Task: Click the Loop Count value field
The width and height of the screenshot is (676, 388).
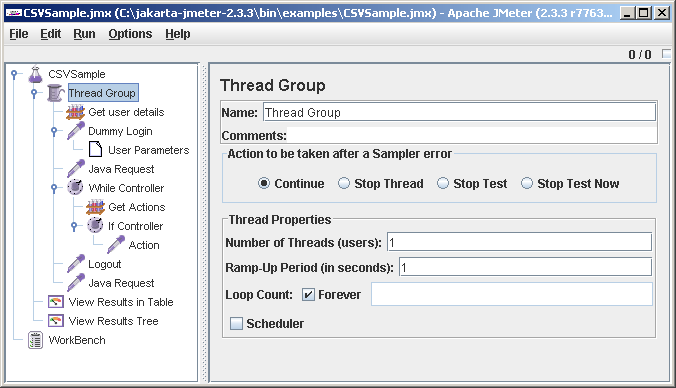Action: tap(512, 294)
